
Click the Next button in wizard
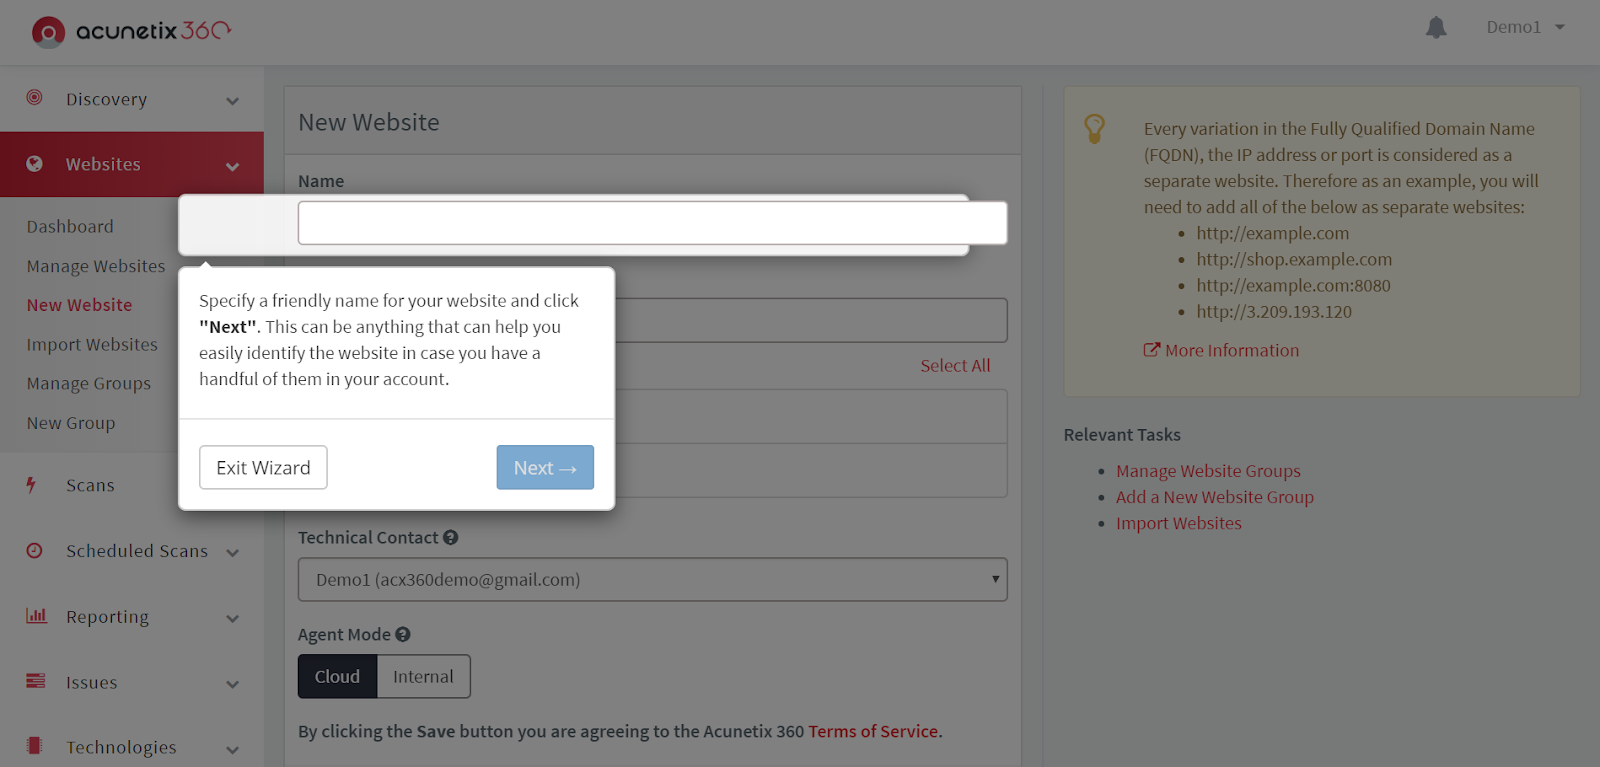[545, 468]
